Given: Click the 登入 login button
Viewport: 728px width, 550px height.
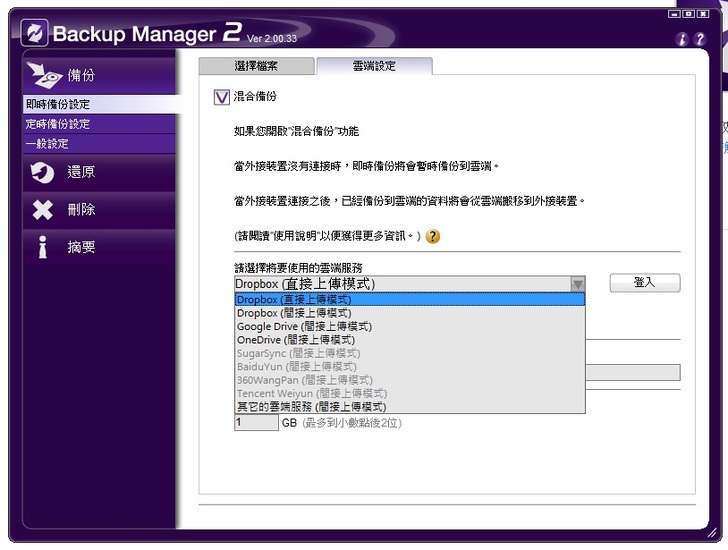Looking at the screenshot, I should tap(645, 283).
